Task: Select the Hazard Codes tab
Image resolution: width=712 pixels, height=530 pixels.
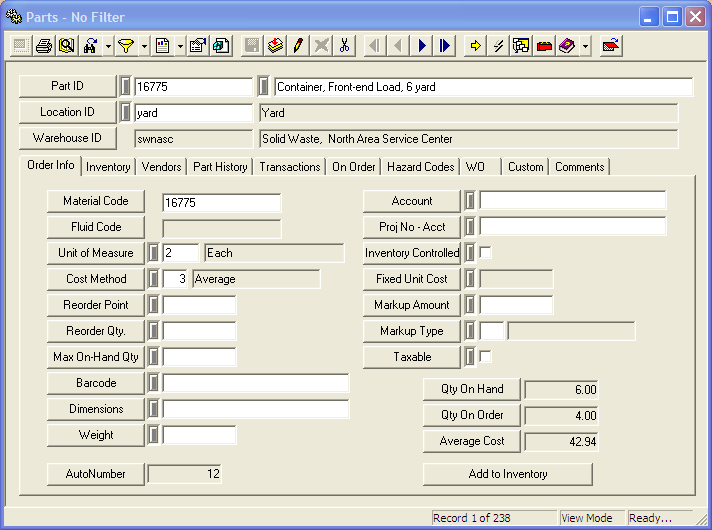Action: click(420, 167)
